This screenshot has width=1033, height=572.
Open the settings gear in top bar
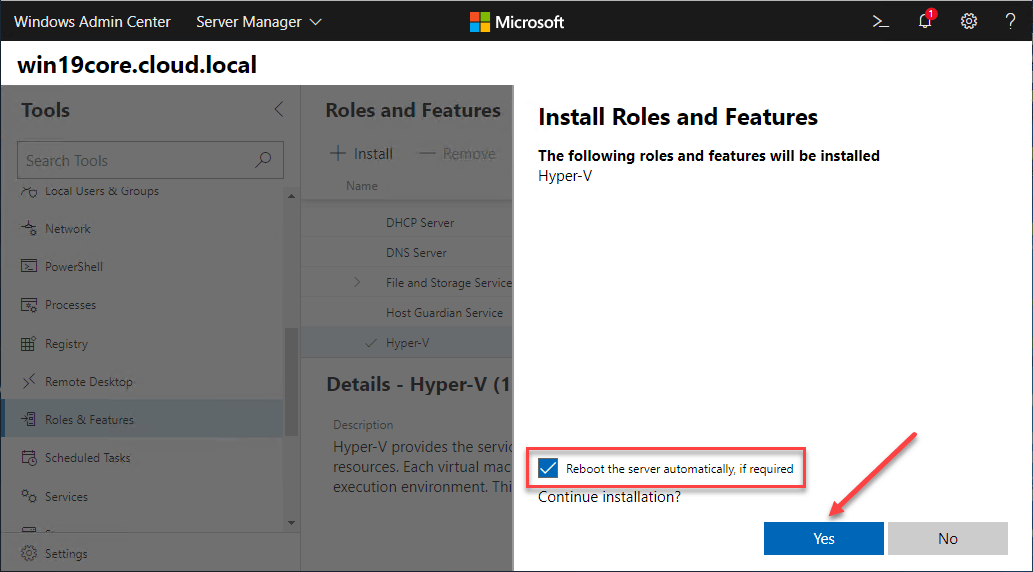tap(968, 22)
